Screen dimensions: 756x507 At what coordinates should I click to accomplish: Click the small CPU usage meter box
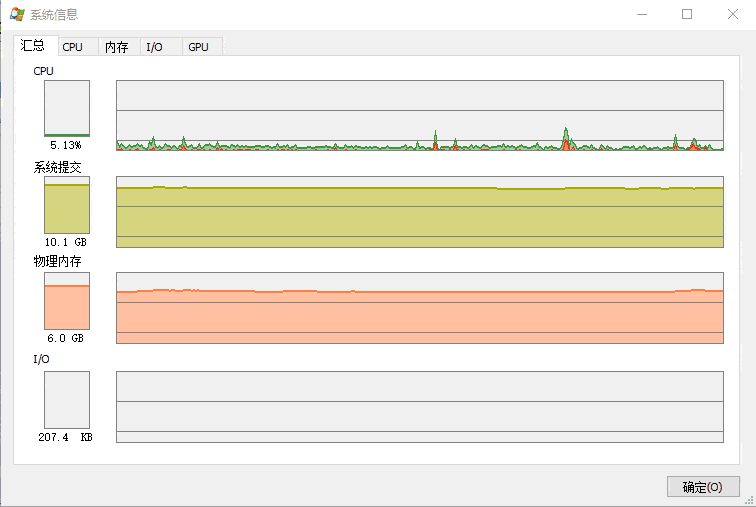click(67, 108)
